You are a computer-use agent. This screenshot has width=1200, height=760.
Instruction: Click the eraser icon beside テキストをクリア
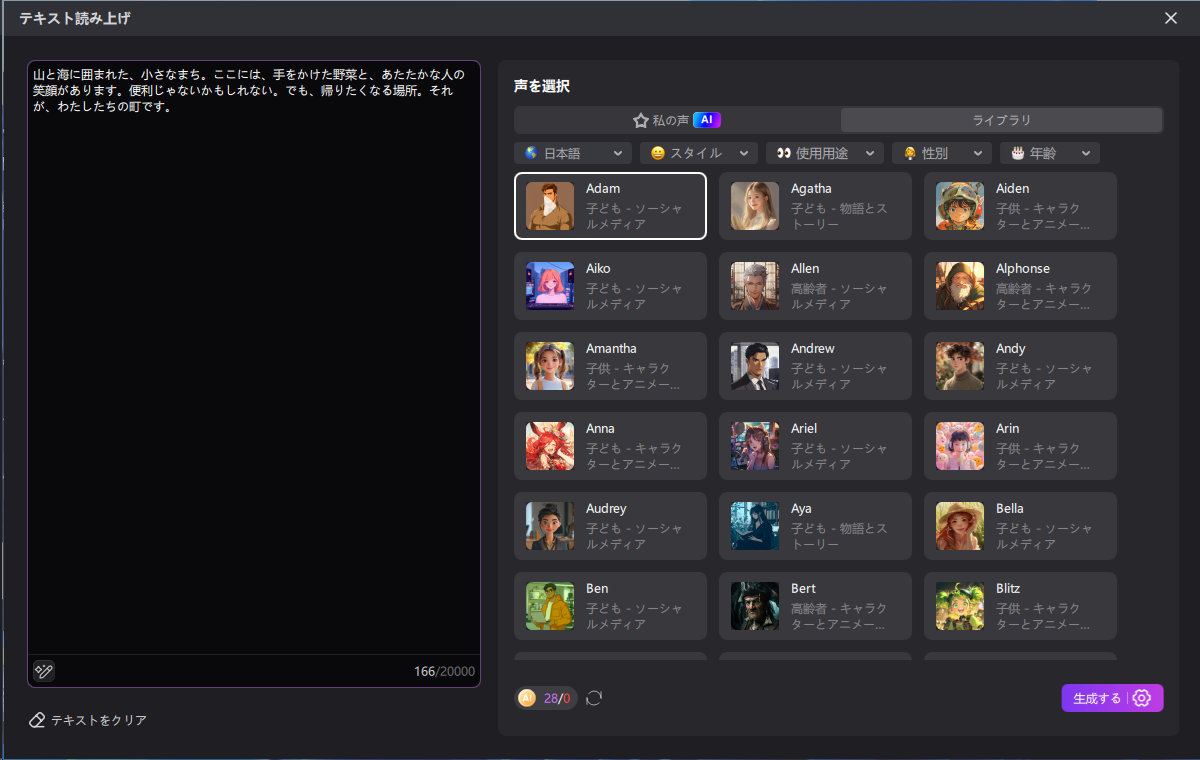pos(36,719)
